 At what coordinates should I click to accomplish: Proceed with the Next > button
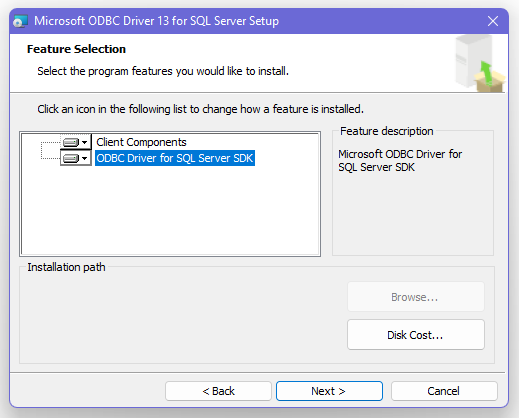[329, 391]
